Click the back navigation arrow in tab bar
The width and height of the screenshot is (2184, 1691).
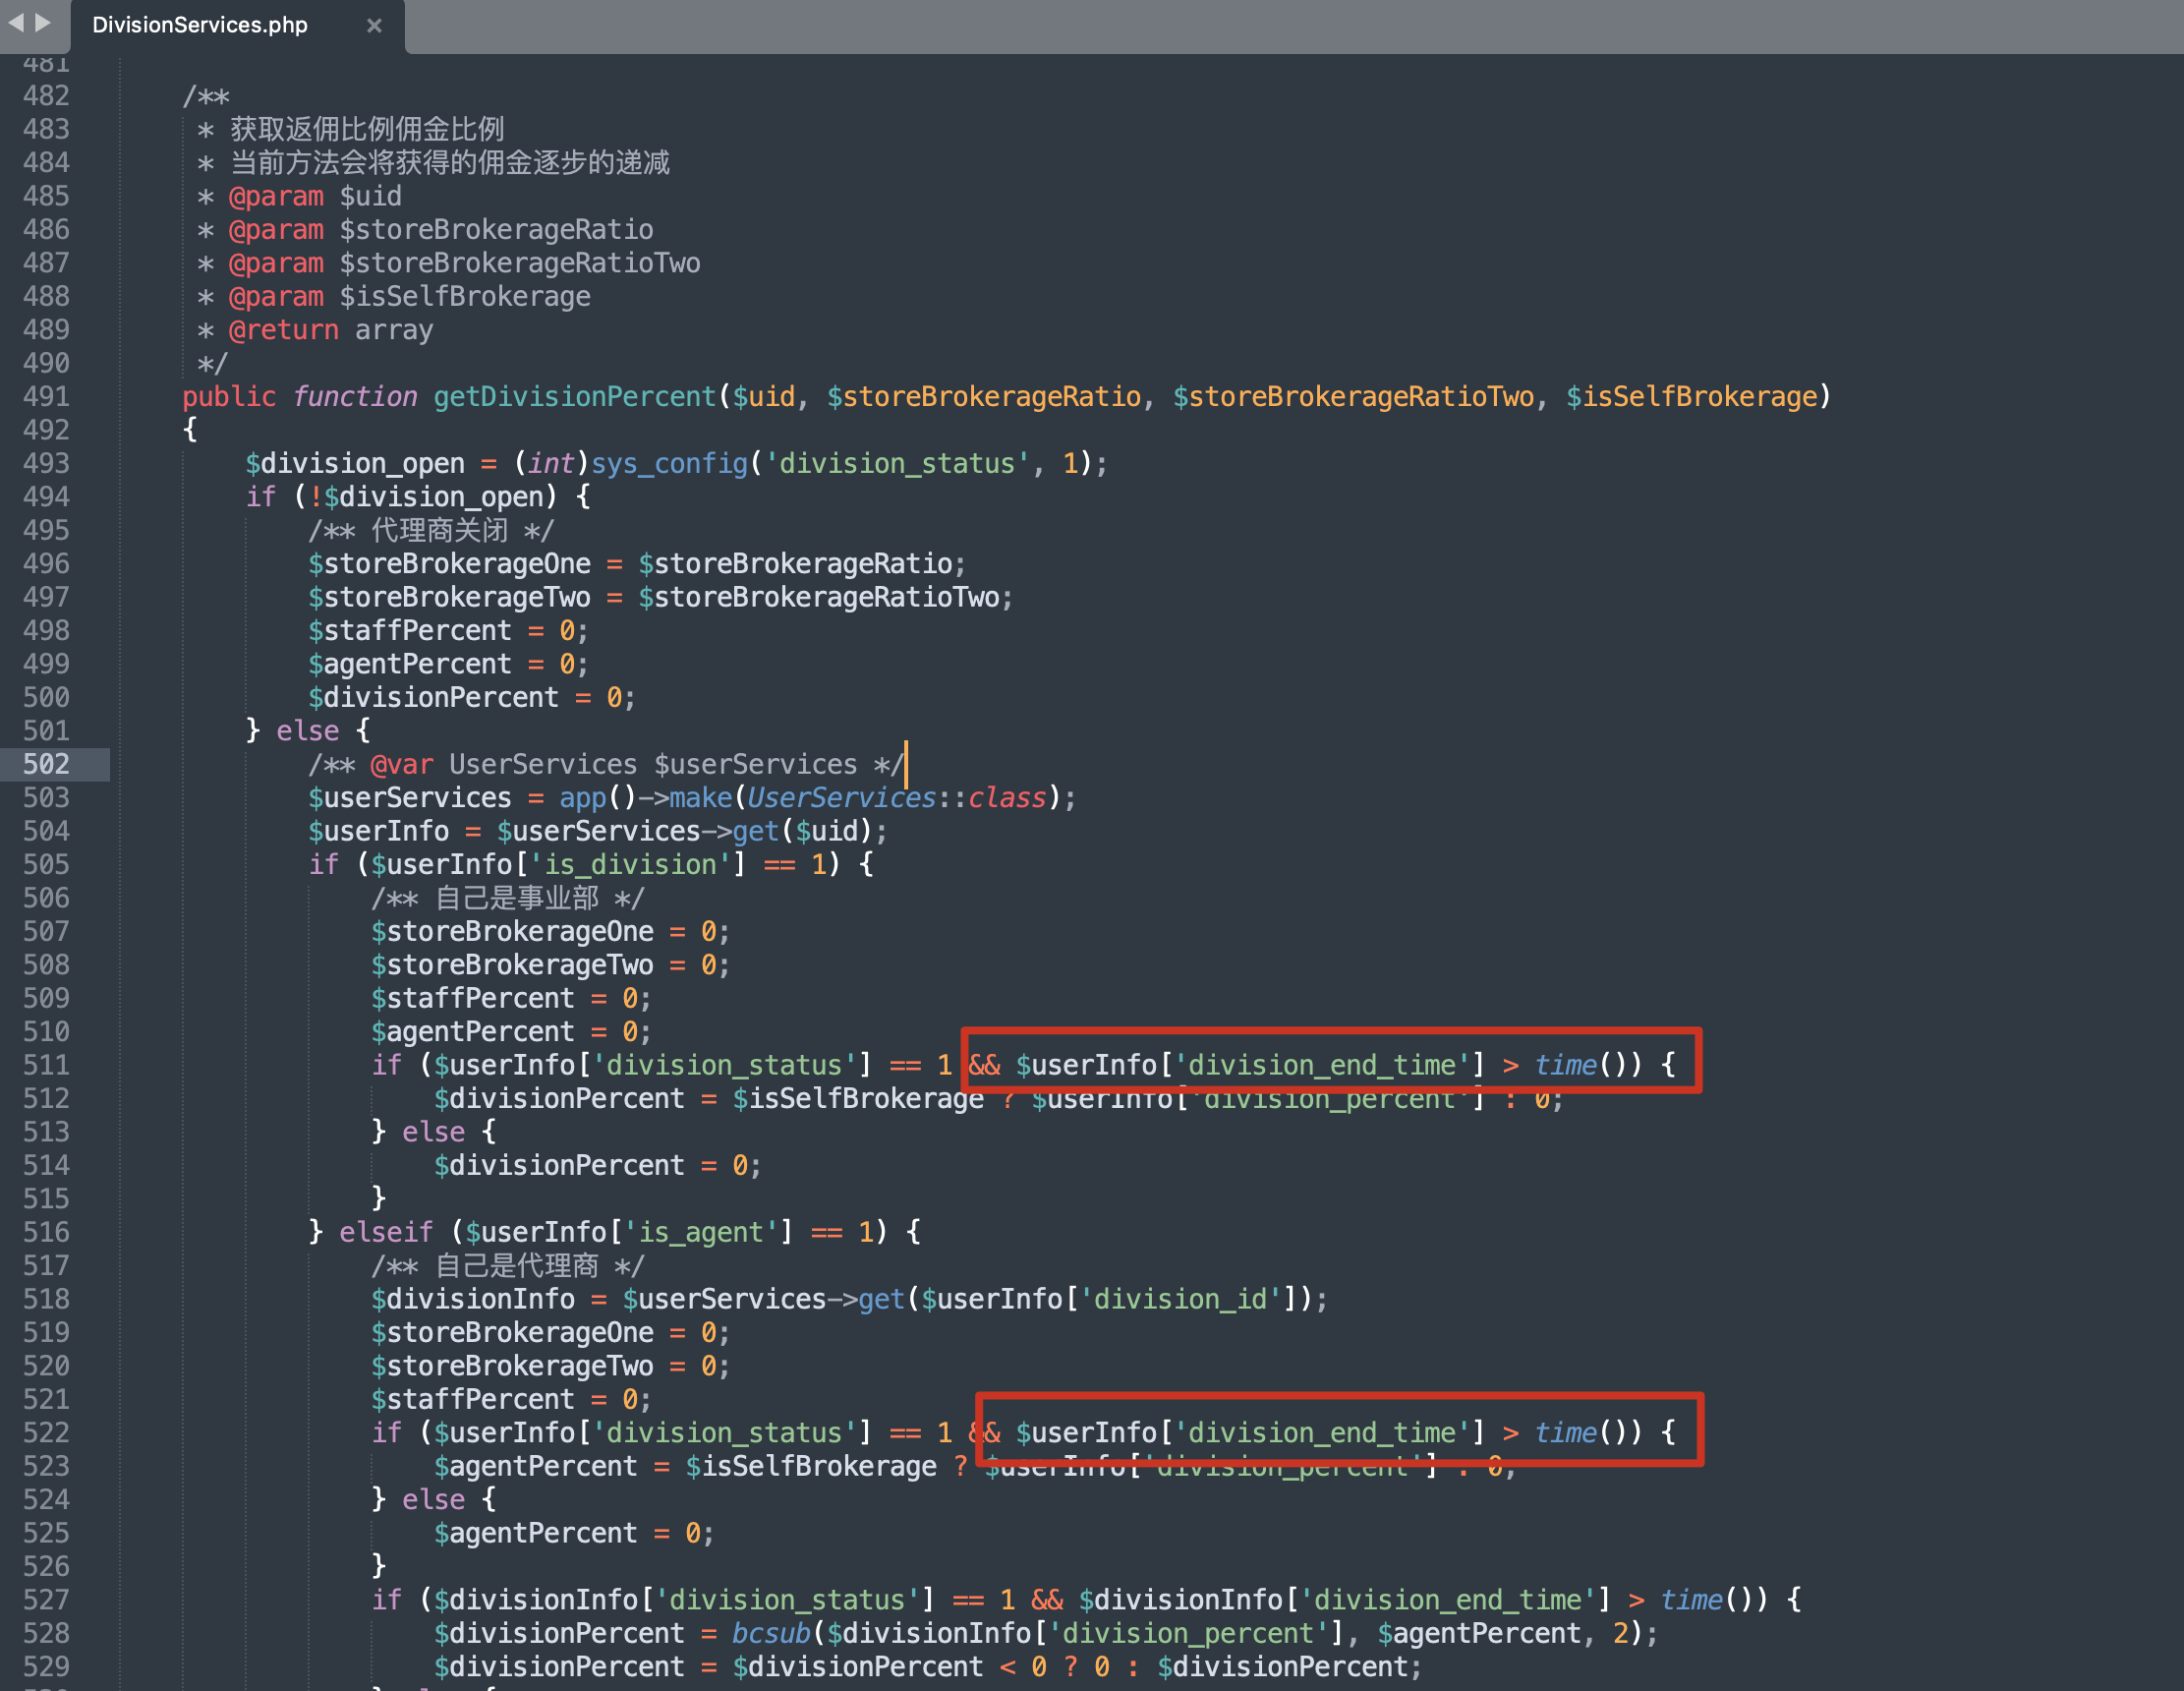pos(16,22)
